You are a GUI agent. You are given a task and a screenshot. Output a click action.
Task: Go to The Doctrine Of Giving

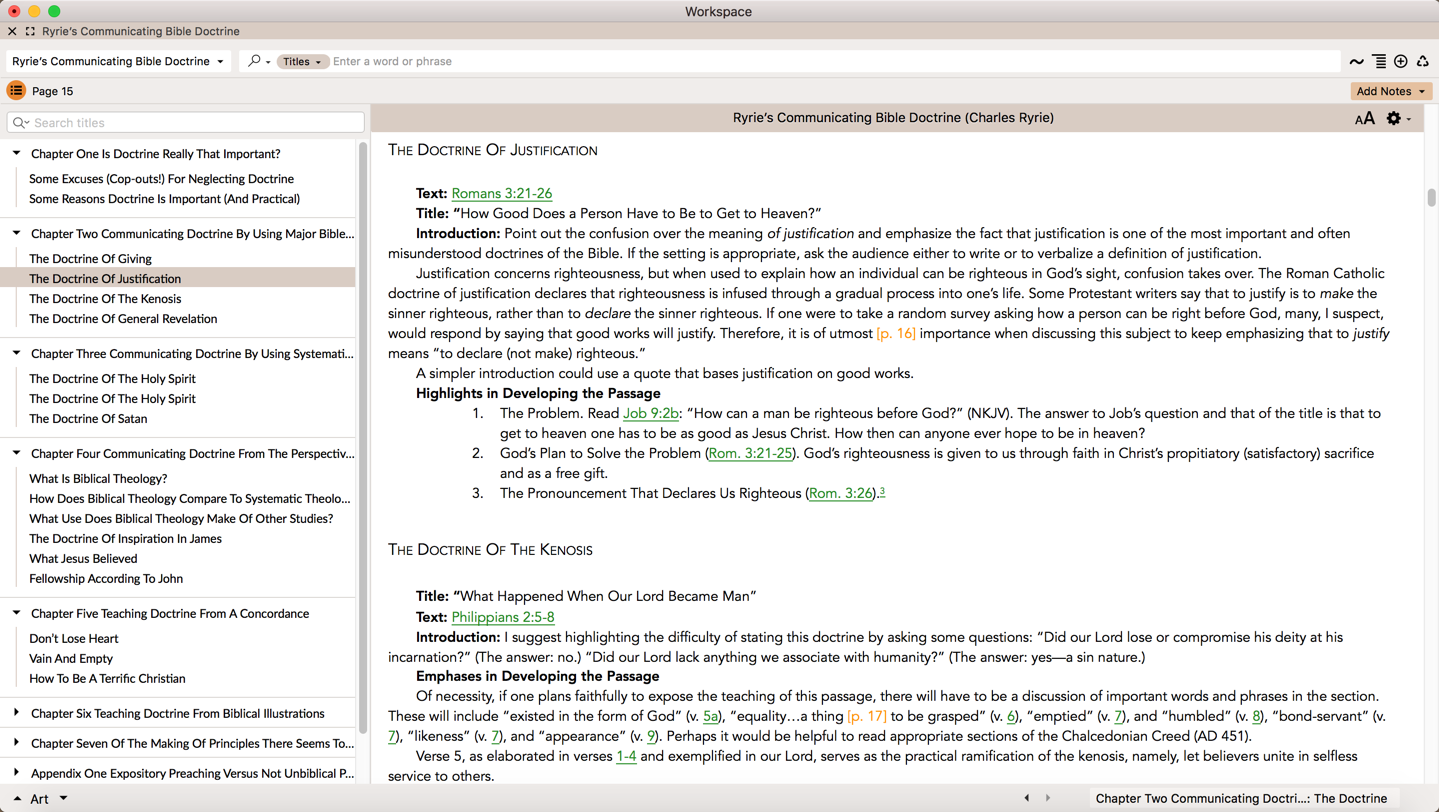point(90,259)
